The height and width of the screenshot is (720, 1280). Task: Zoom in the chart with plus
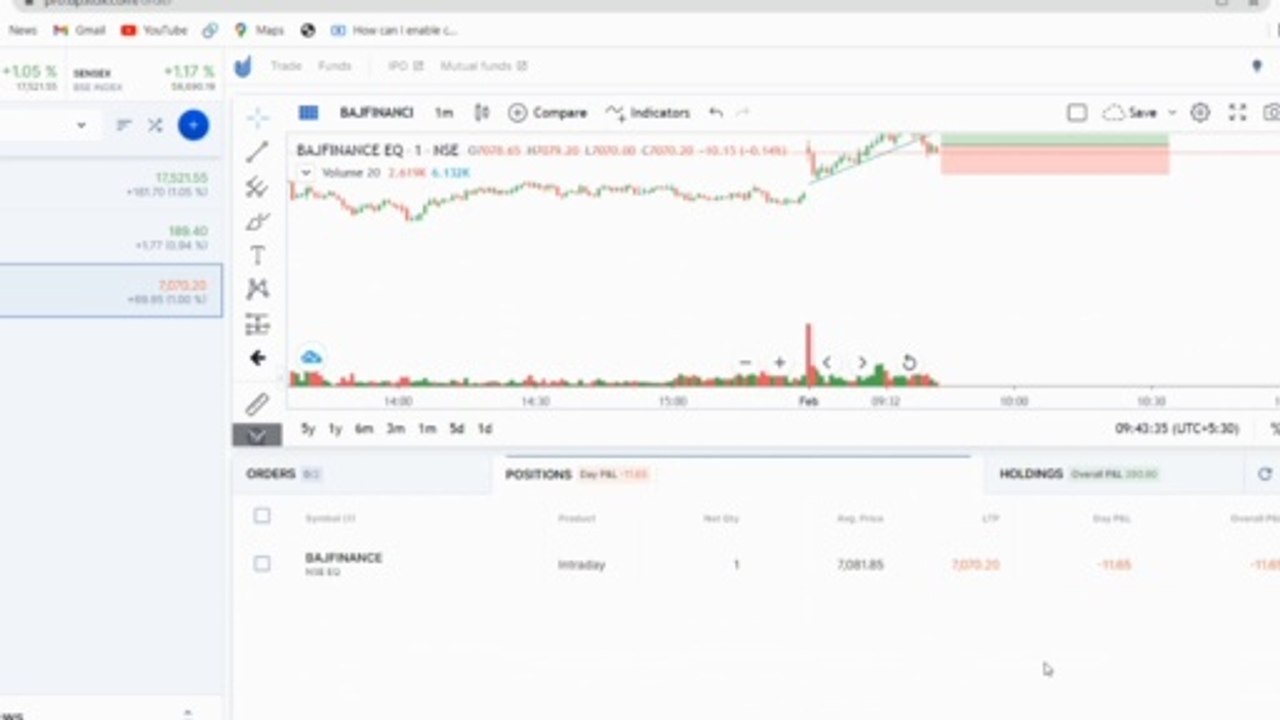[x=779, y=363]
